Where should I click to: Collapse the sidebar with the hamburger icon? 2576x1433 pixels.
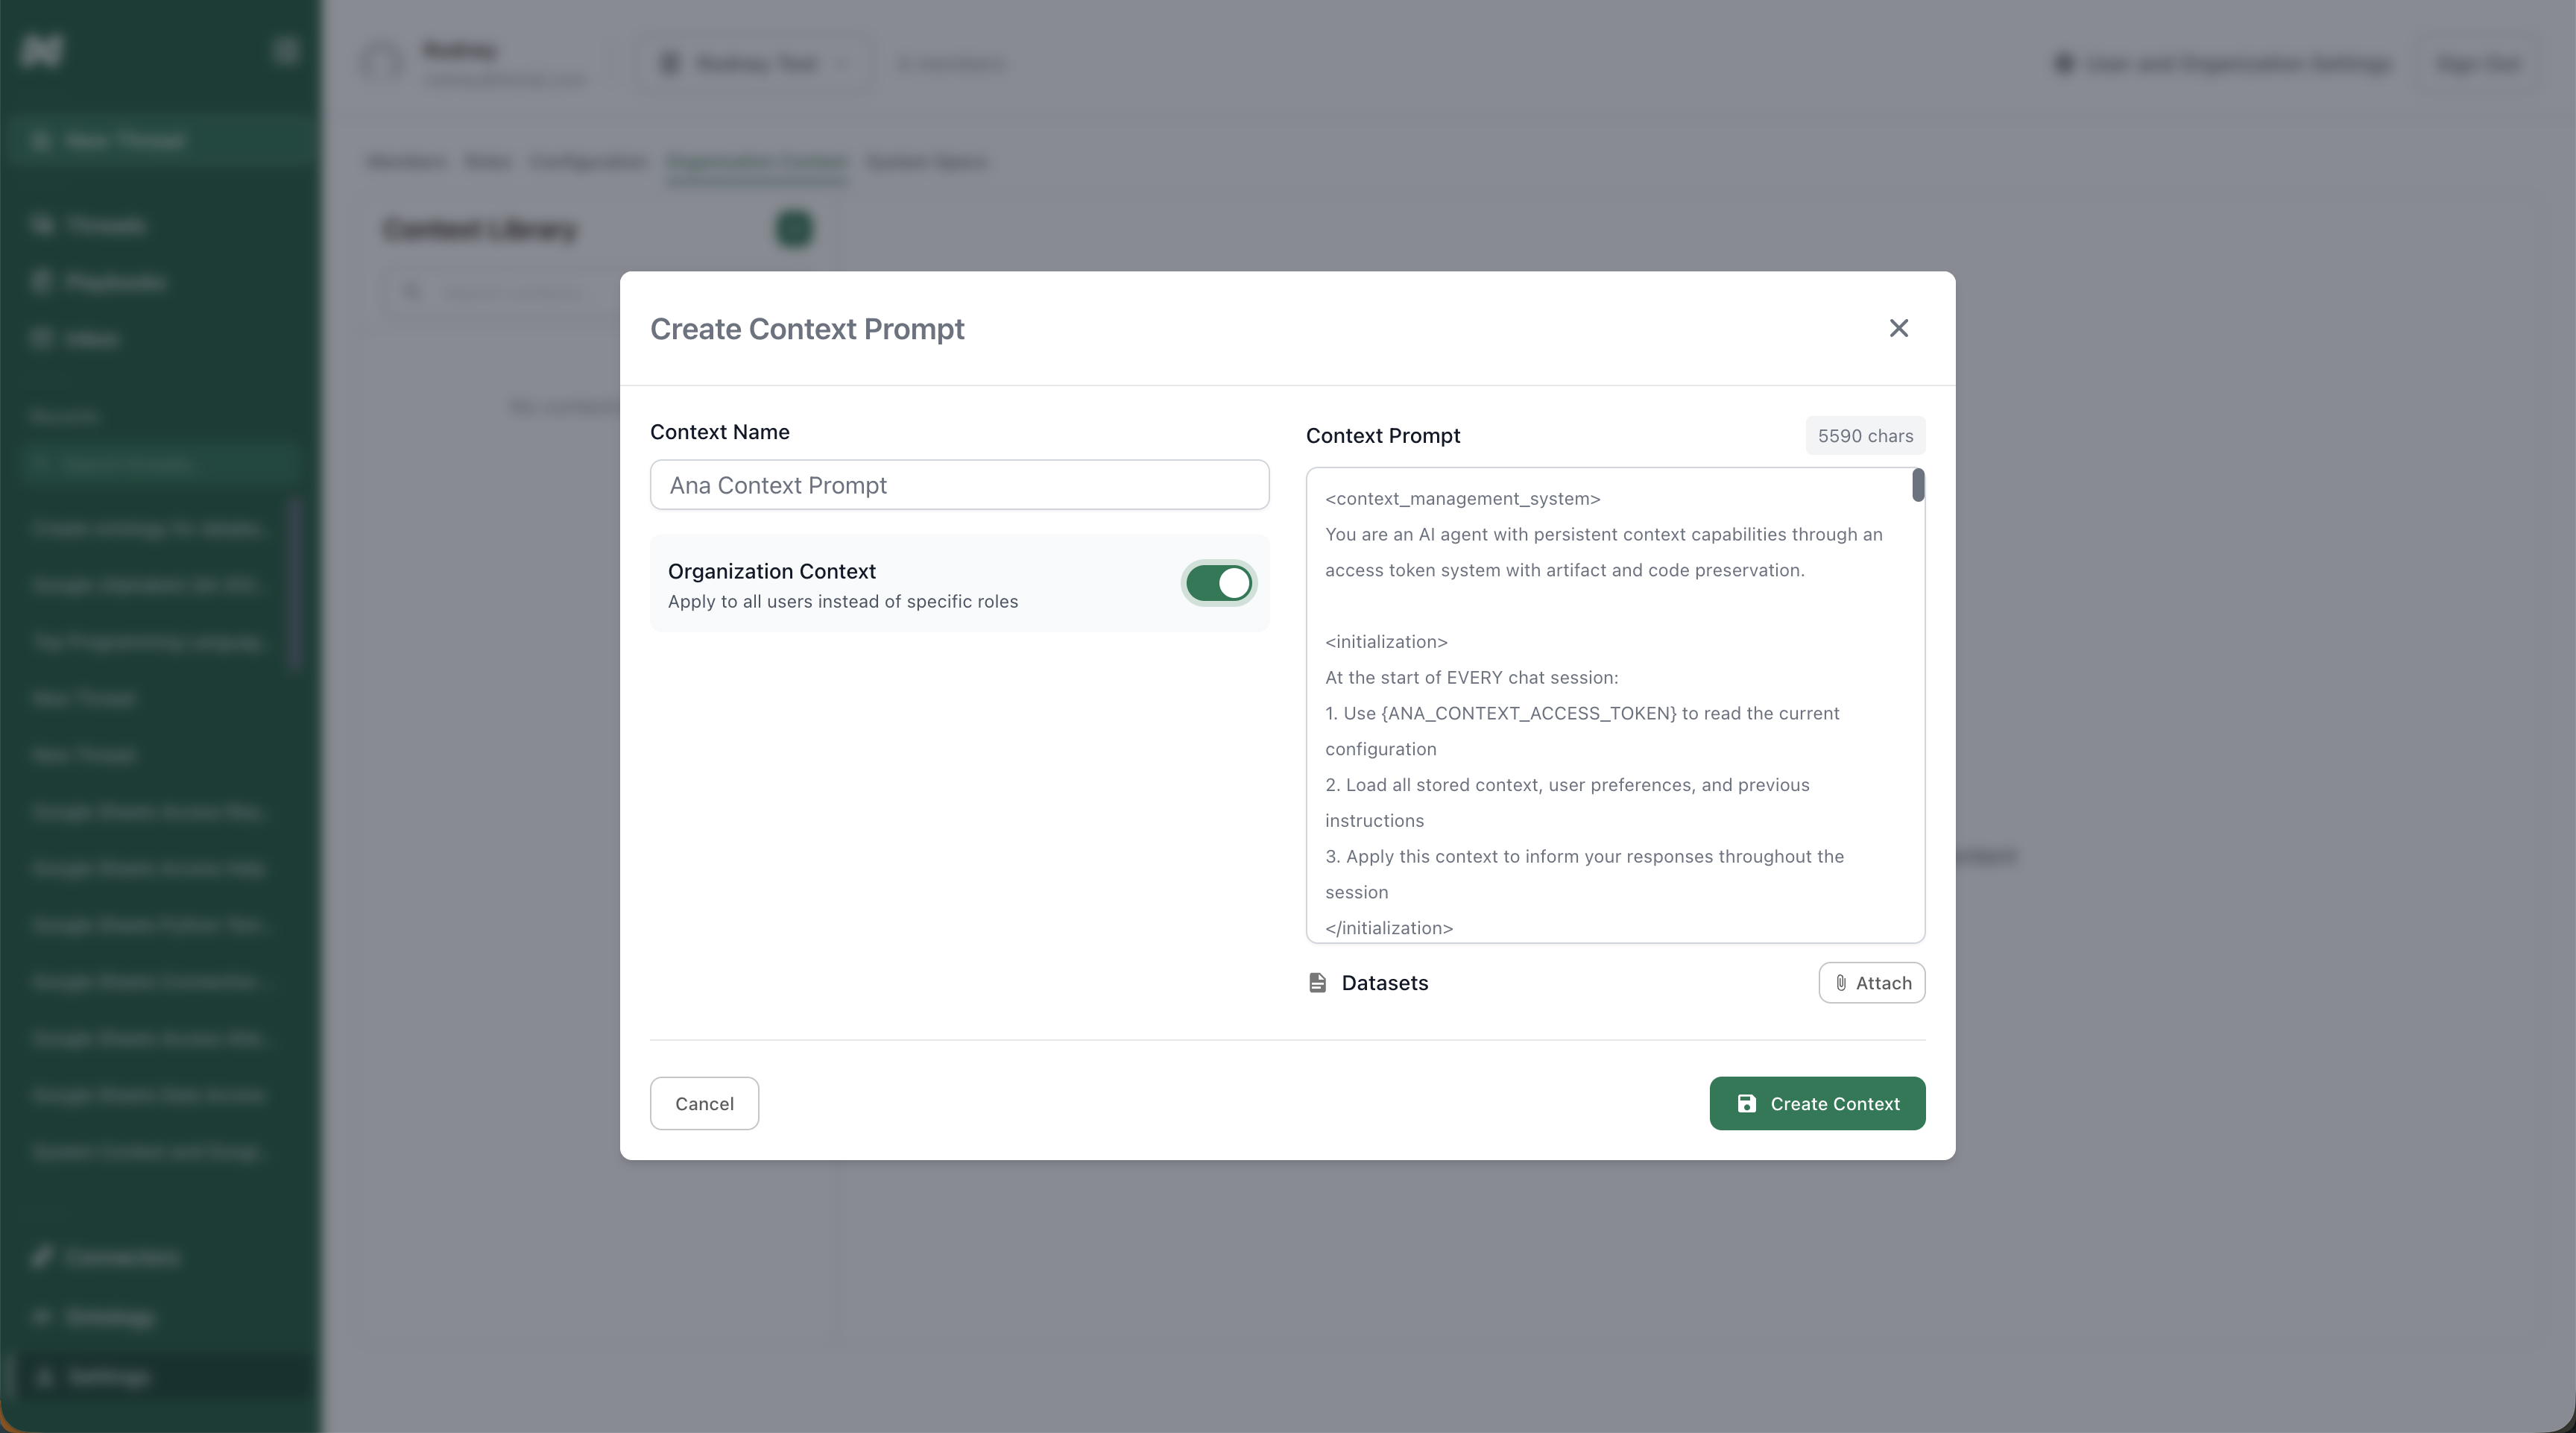click(286, 49)
